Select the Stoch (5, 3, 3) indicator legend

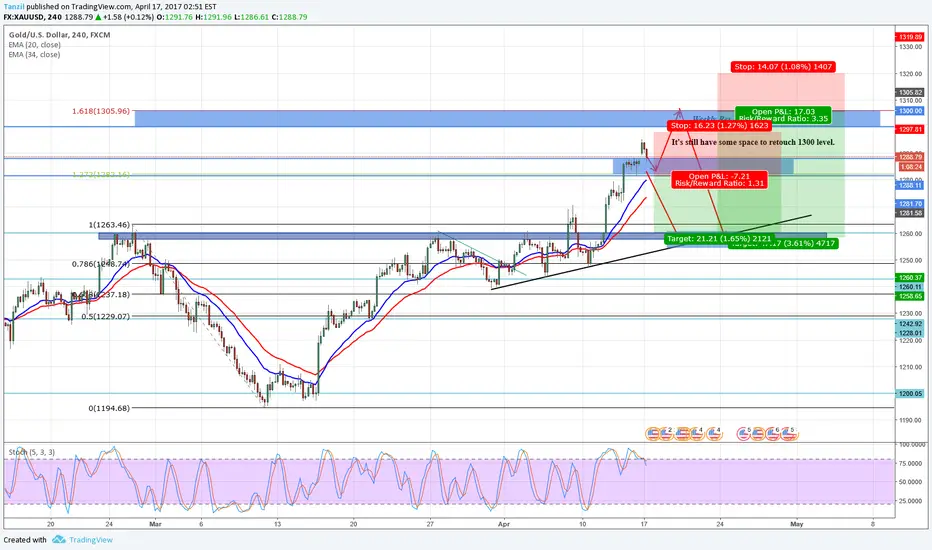pyautogui.click(x=32, y=452)
